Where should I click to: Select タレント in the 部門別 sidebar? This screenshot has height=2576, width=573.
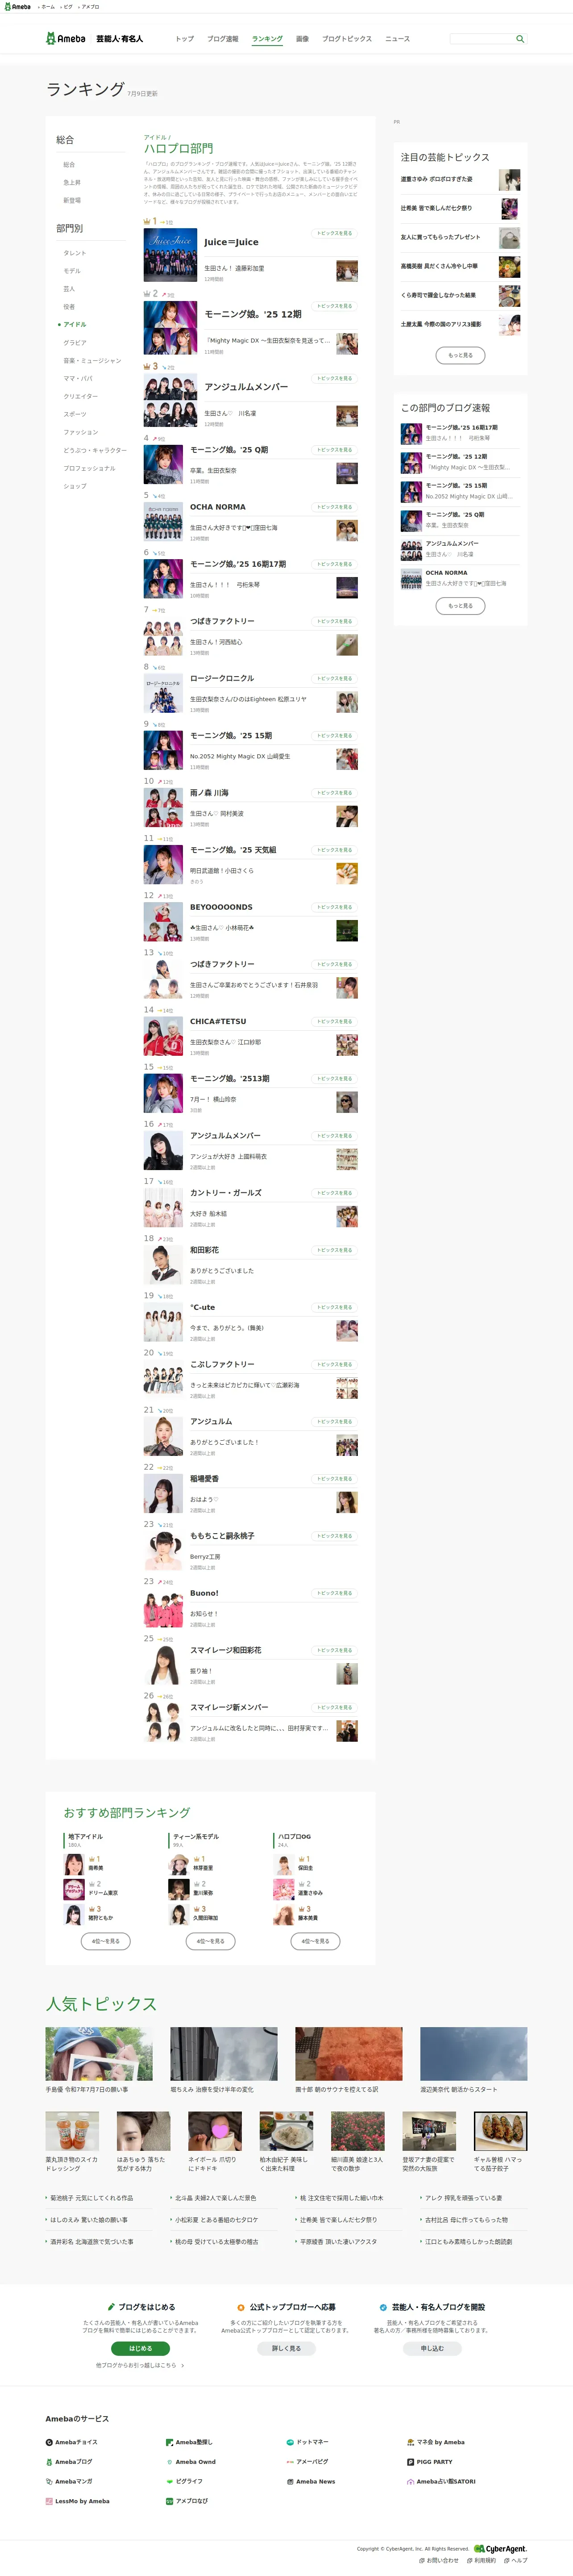point(75,253)
